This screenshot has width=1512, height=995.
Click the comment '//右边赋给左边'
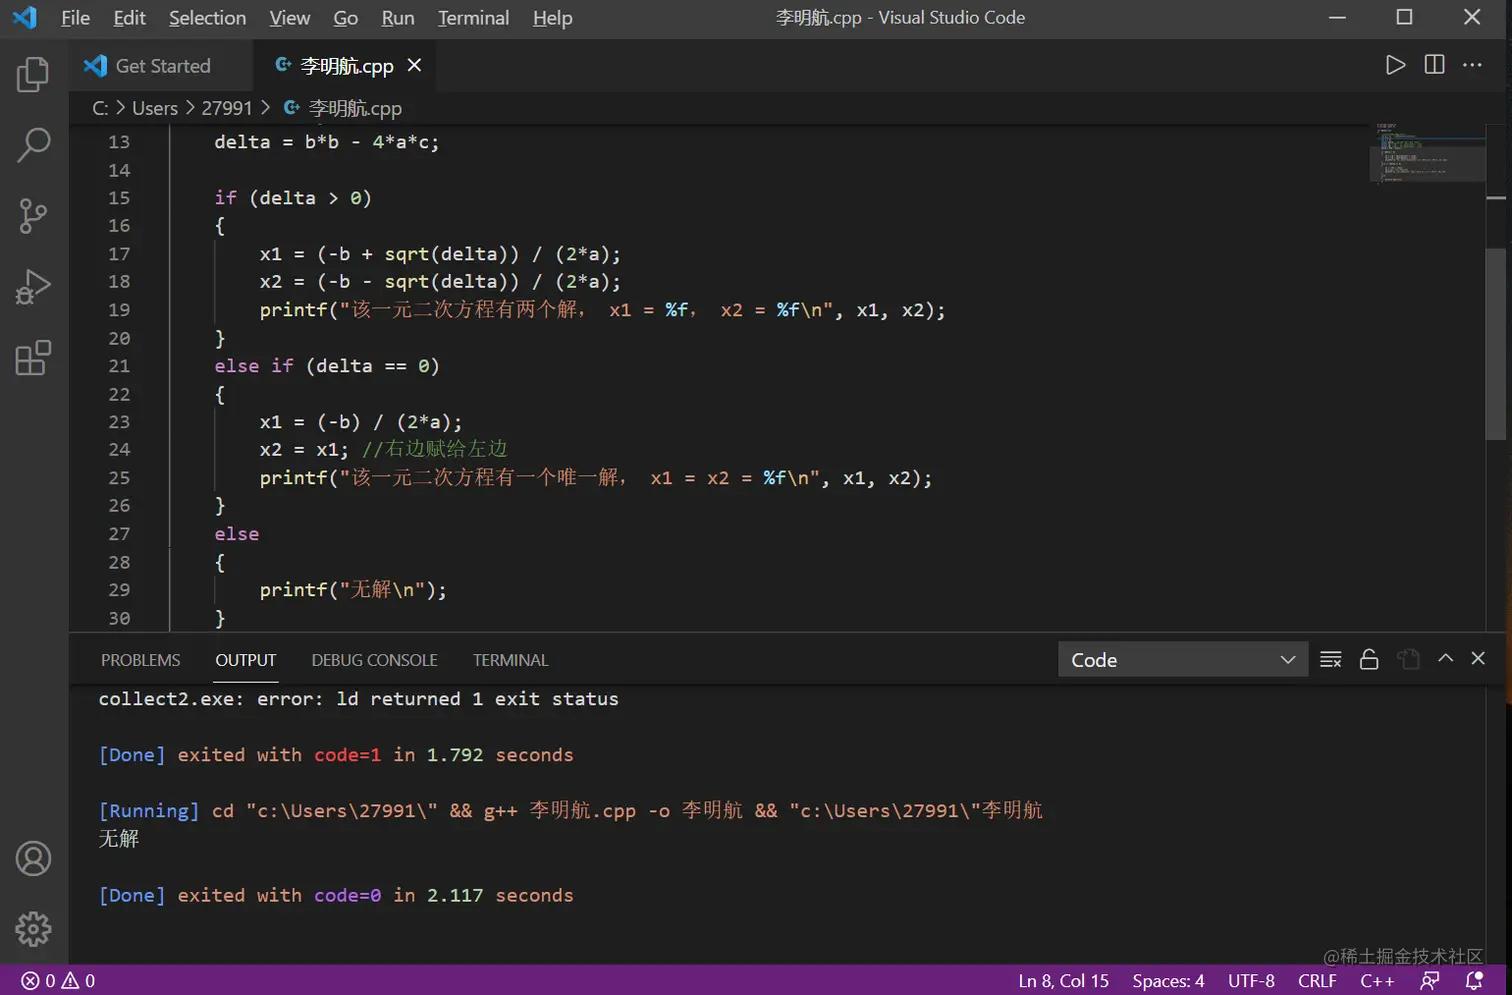click(x=434, y=449)
